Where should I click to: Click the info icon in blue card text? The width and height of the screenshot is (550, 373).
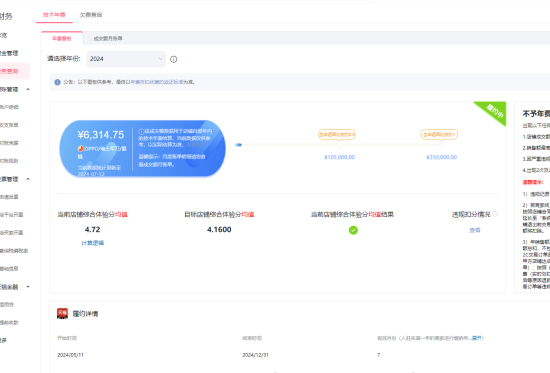point(141,132)
